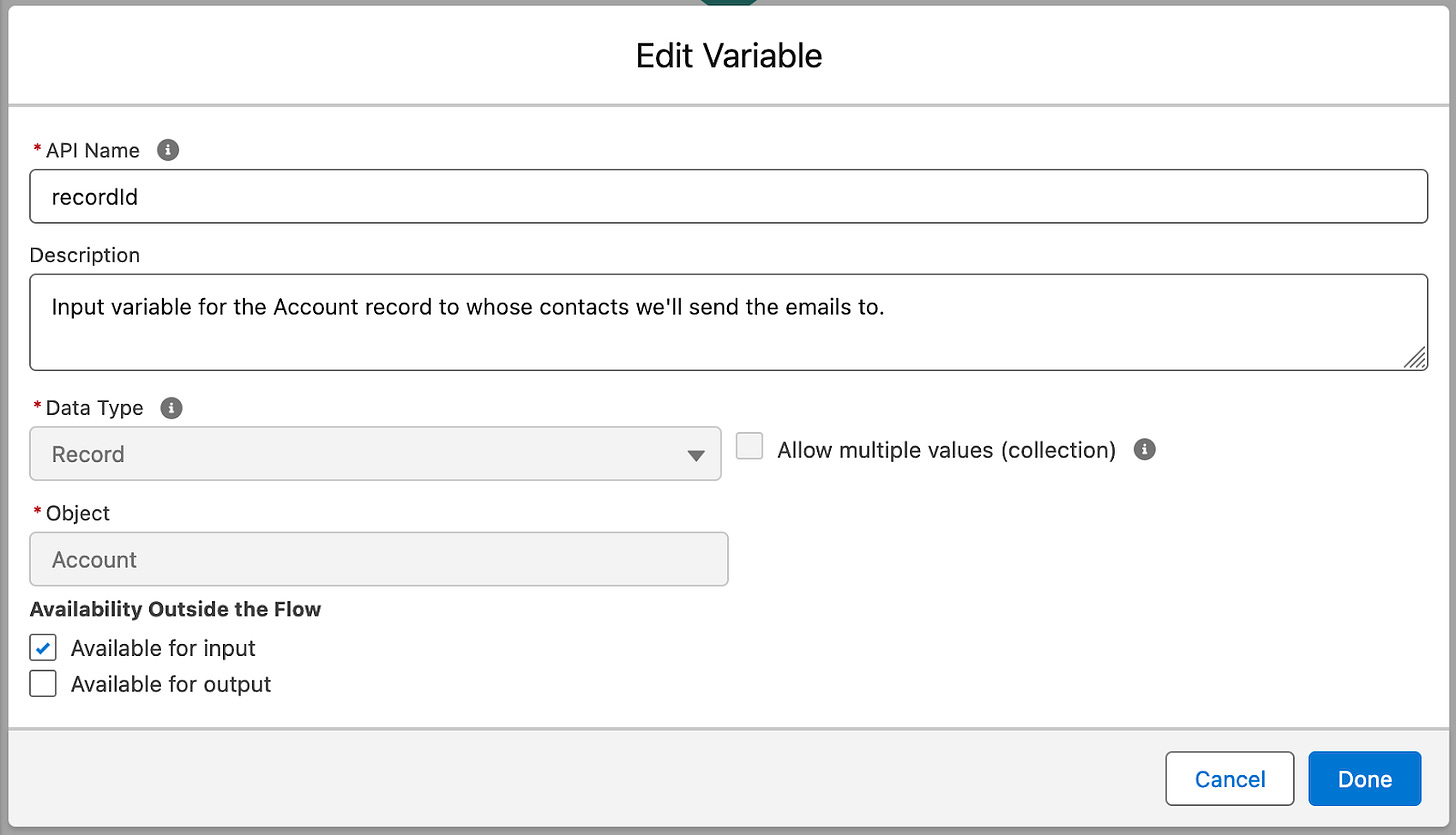Click the Edit Variable dialog title

coord(729,56)
